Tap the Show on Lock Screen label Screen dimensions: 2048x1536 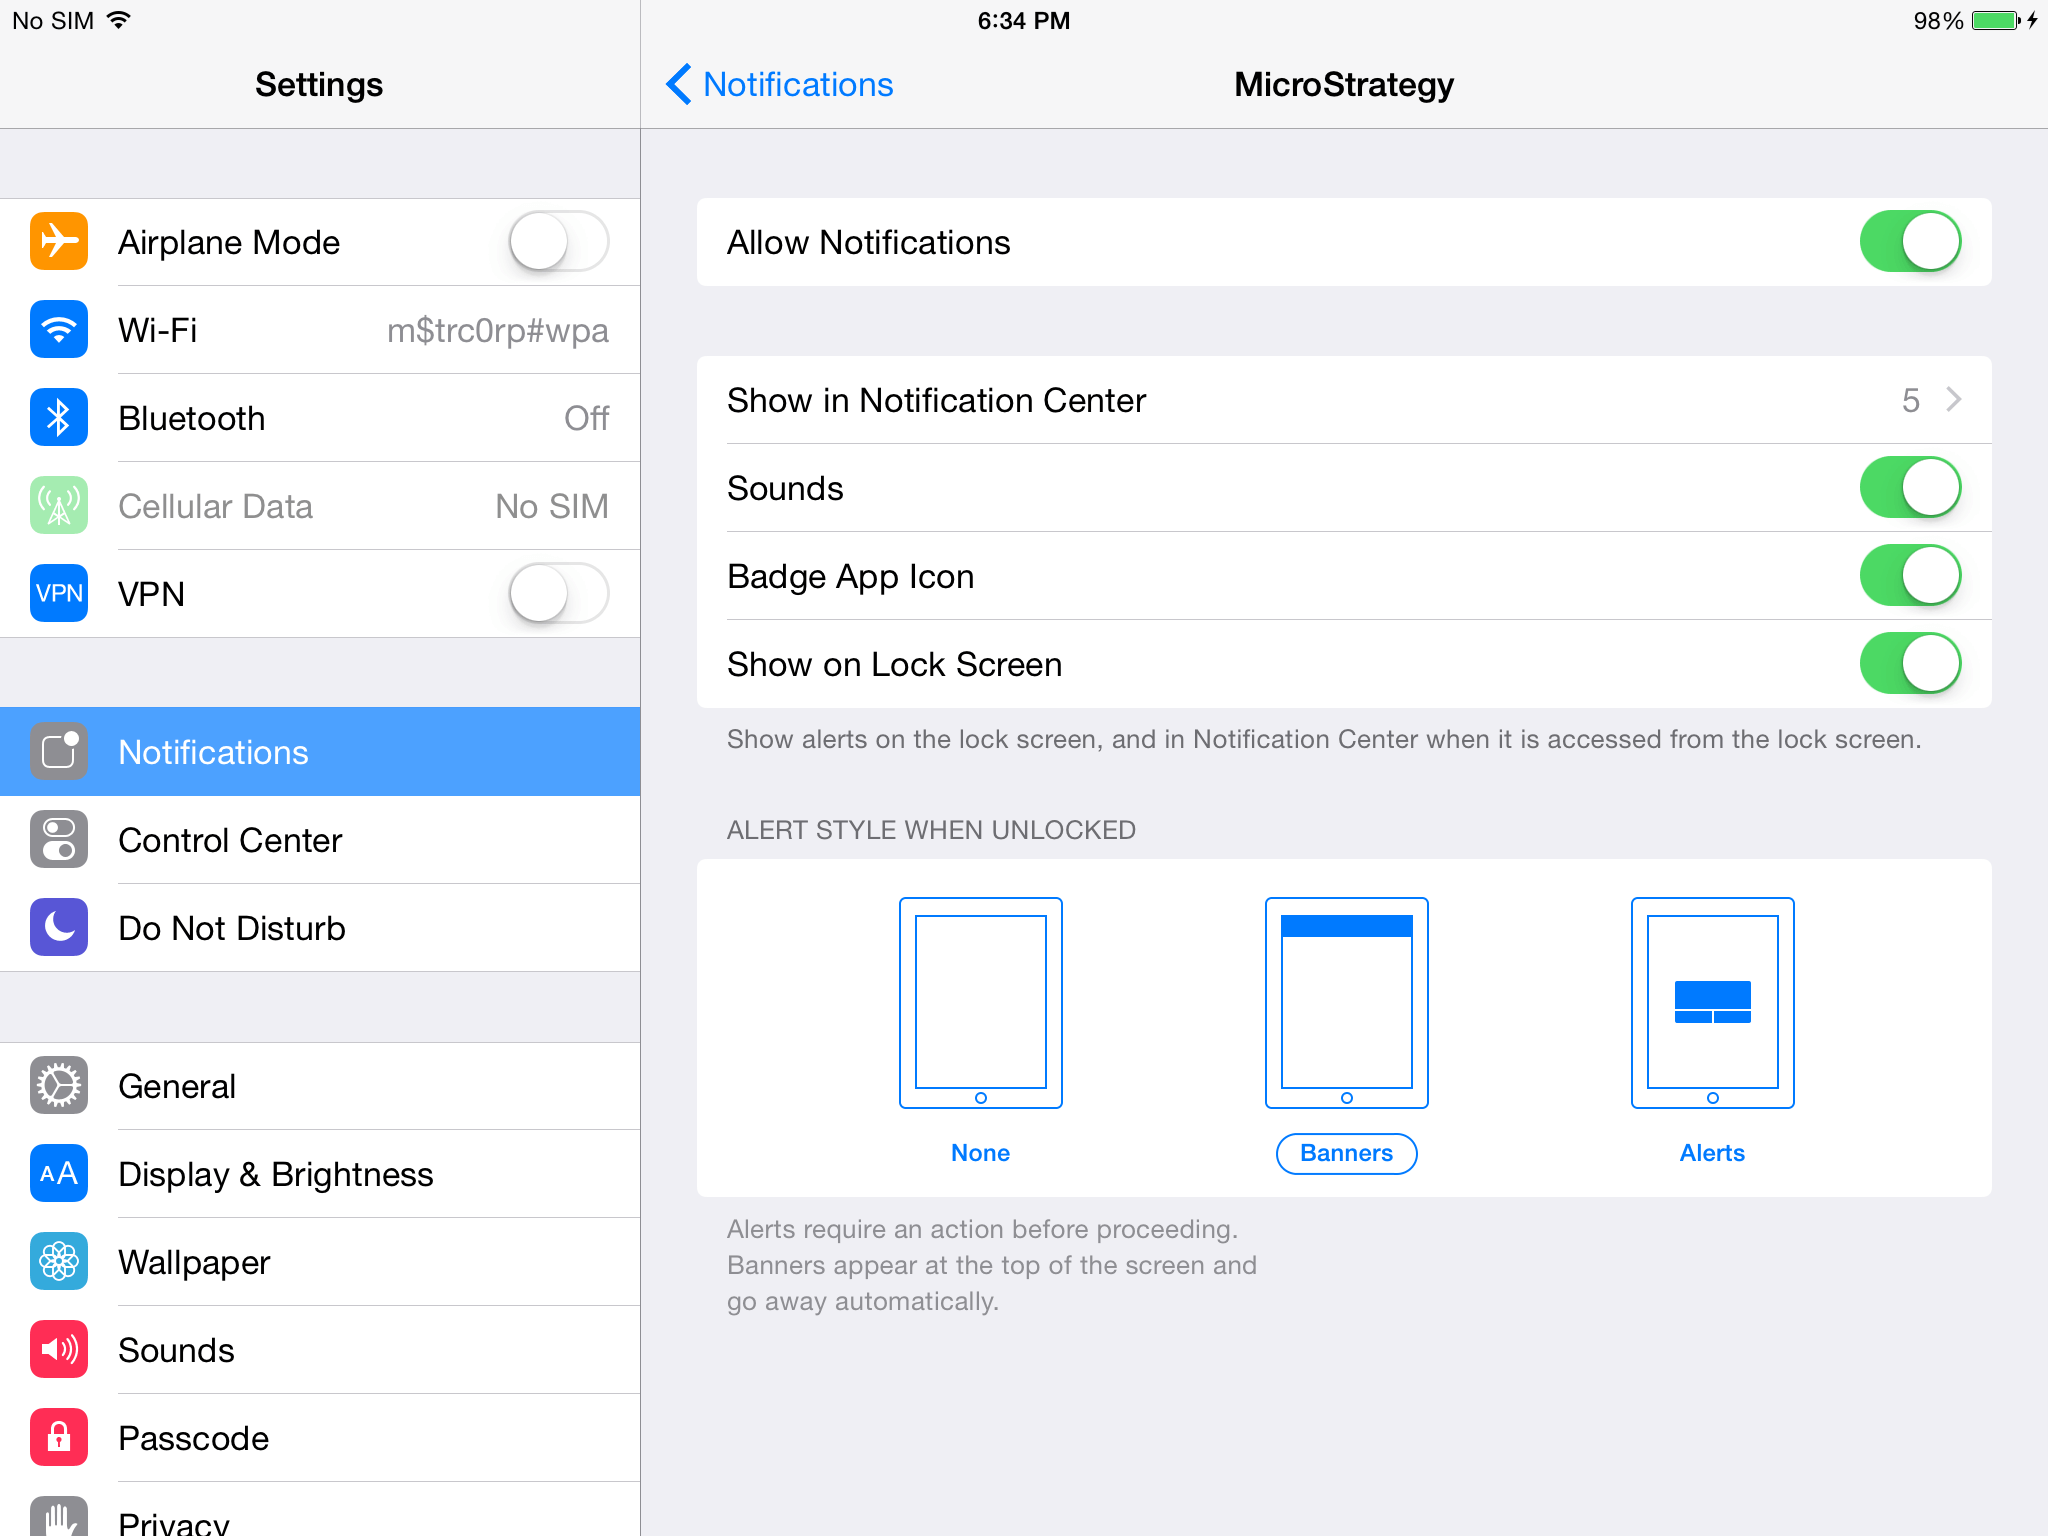click(x=894, y=664)
